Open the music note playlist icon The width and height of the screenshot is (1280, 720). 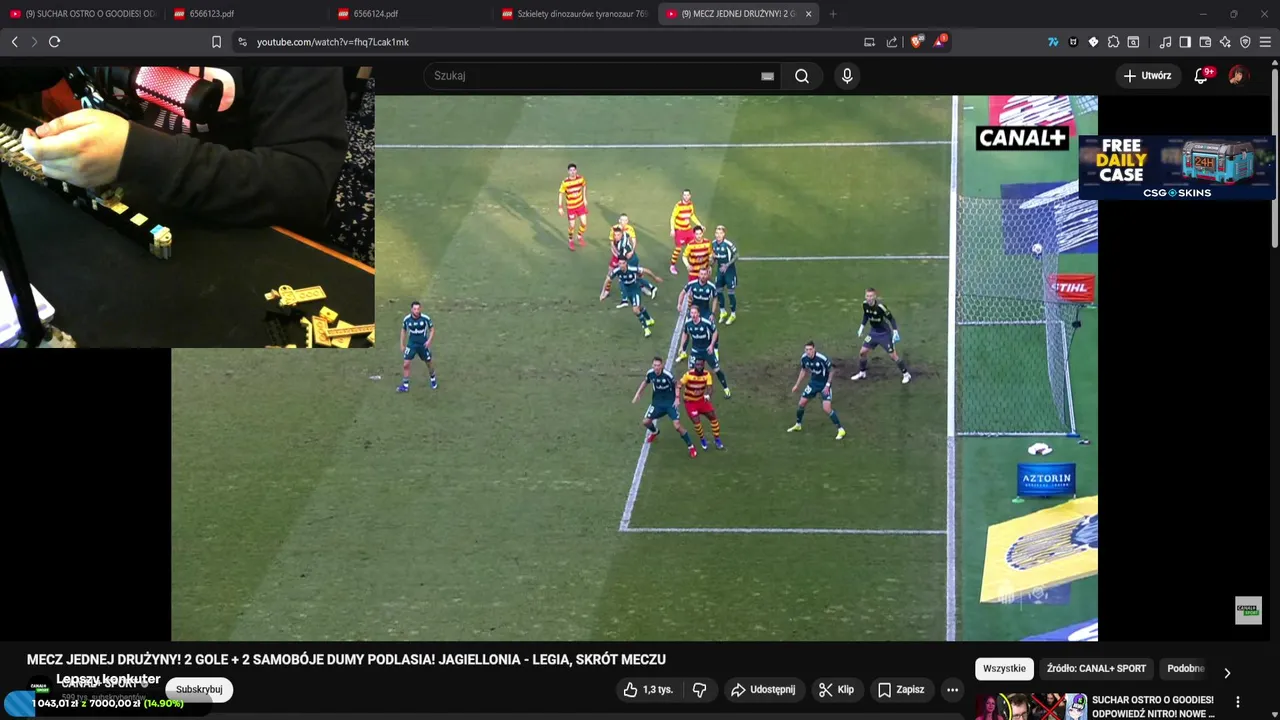click(1165, 42)
